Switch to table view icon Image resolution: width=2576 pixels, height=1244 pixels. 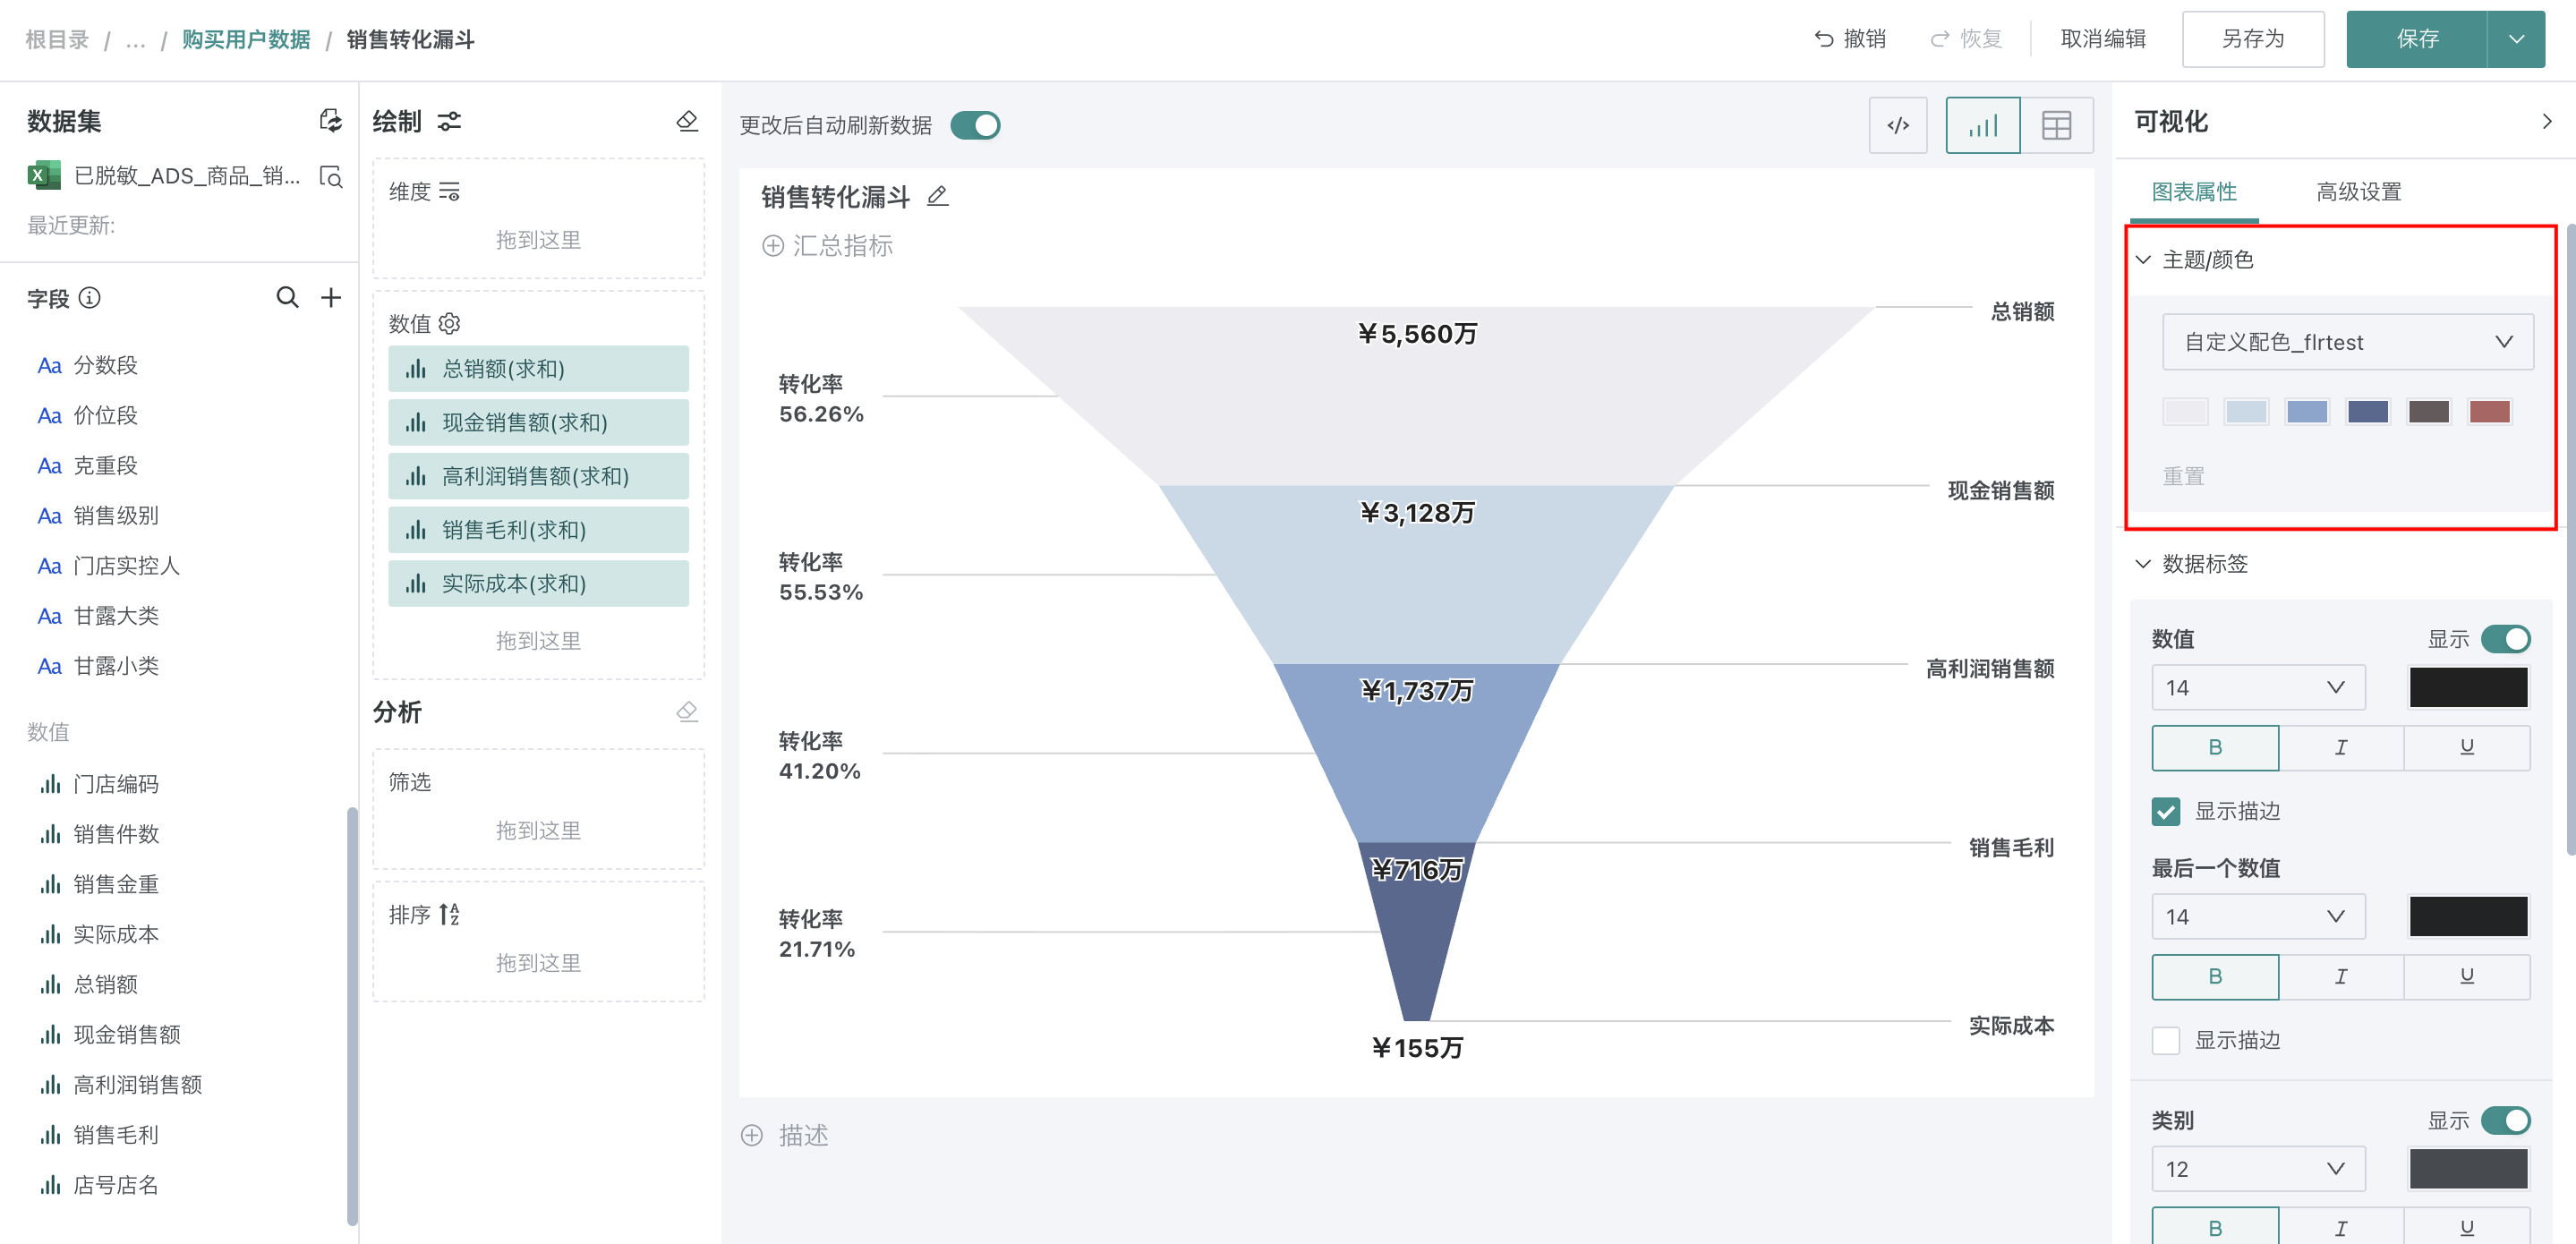[x=2056, y=125]
